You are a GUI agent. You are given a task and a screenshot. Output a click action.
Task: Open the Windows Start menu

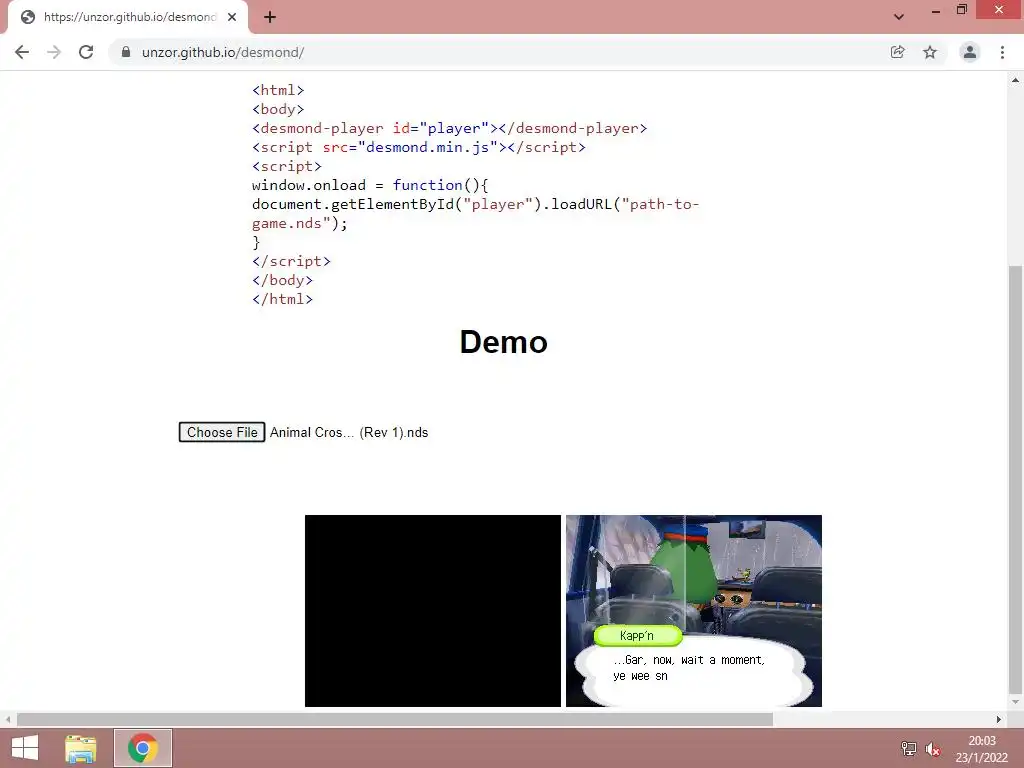click(x=25, y=748)
